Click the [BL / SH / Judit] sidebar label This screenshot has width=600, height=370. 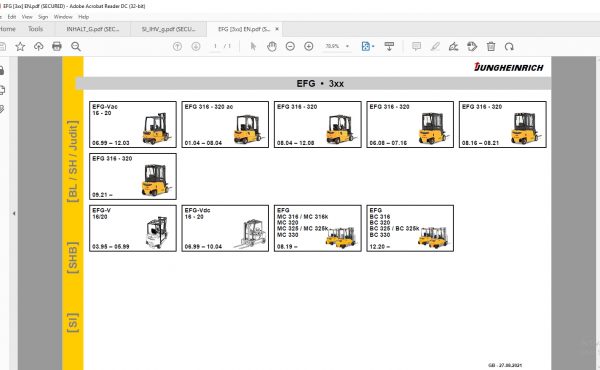pyautogui.click(x=72, y=162)
